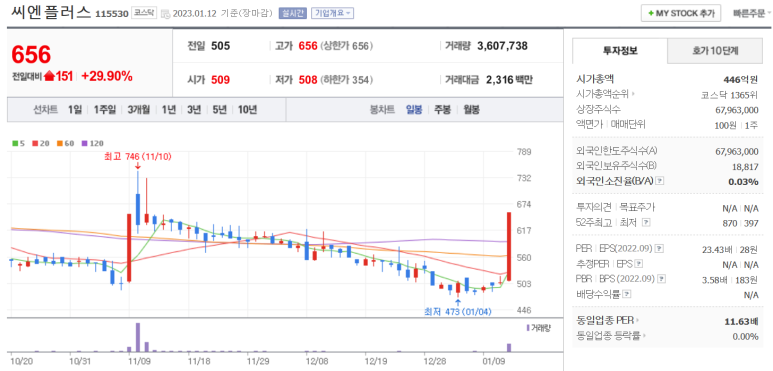Click the purple 거래량 legend marker

click(528, 328)
